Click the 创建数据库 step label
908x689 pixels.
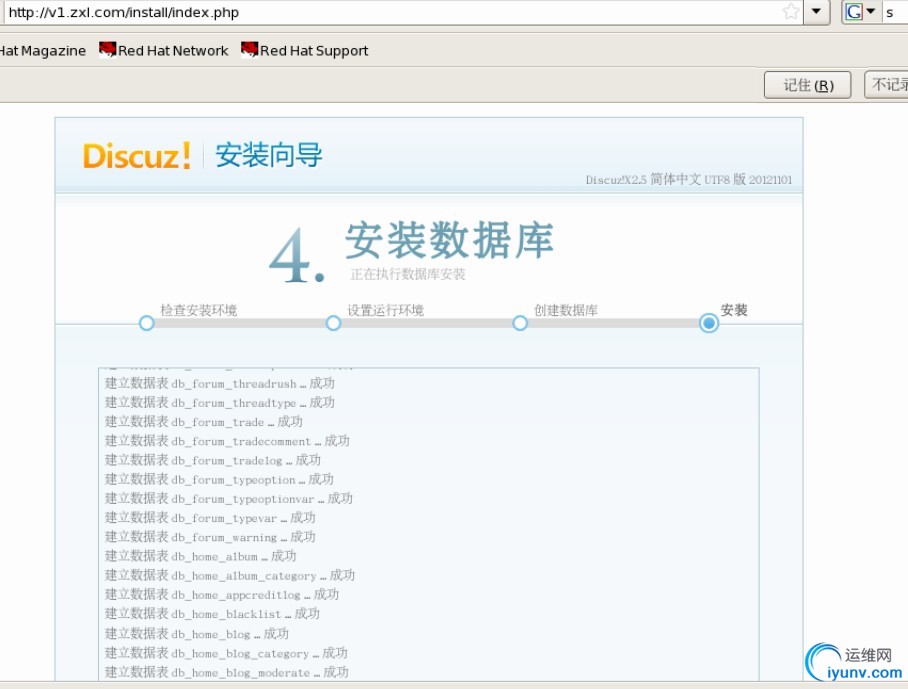click(566, 310)
